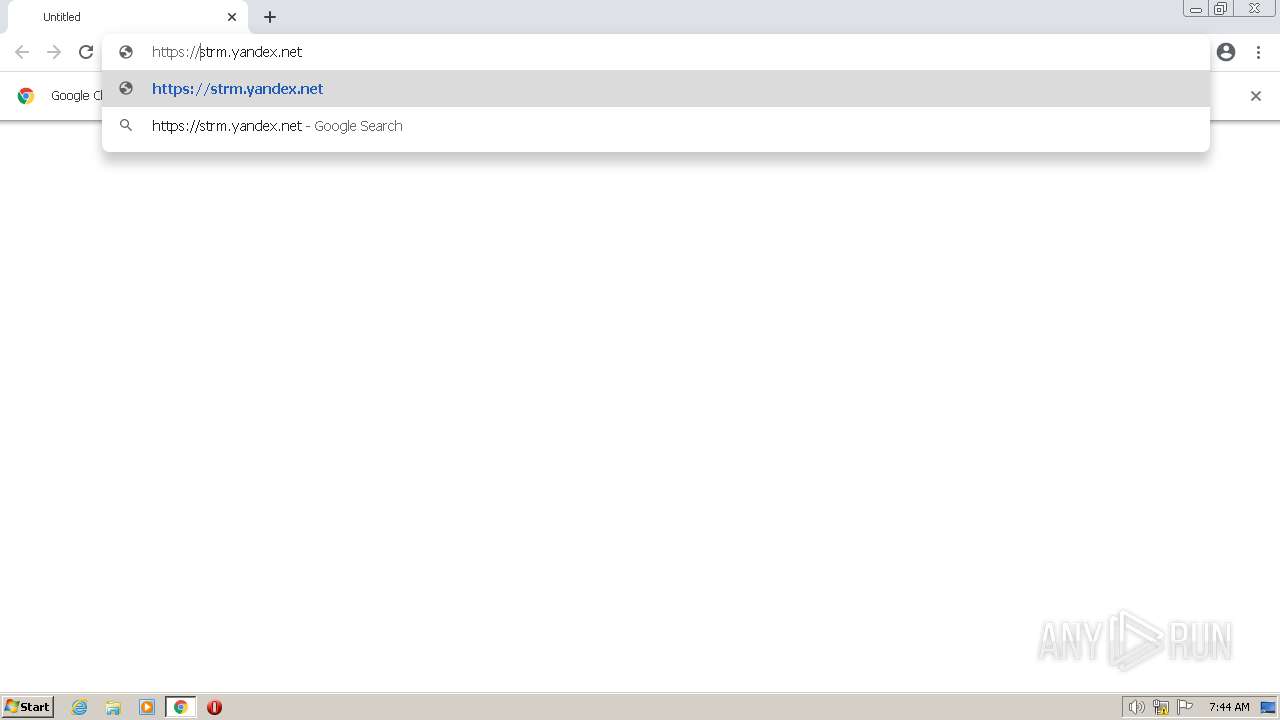The width and height of the screenshot is (1280, 720).
Task: Minimize the Chrome window
Action: point(1196,9)
